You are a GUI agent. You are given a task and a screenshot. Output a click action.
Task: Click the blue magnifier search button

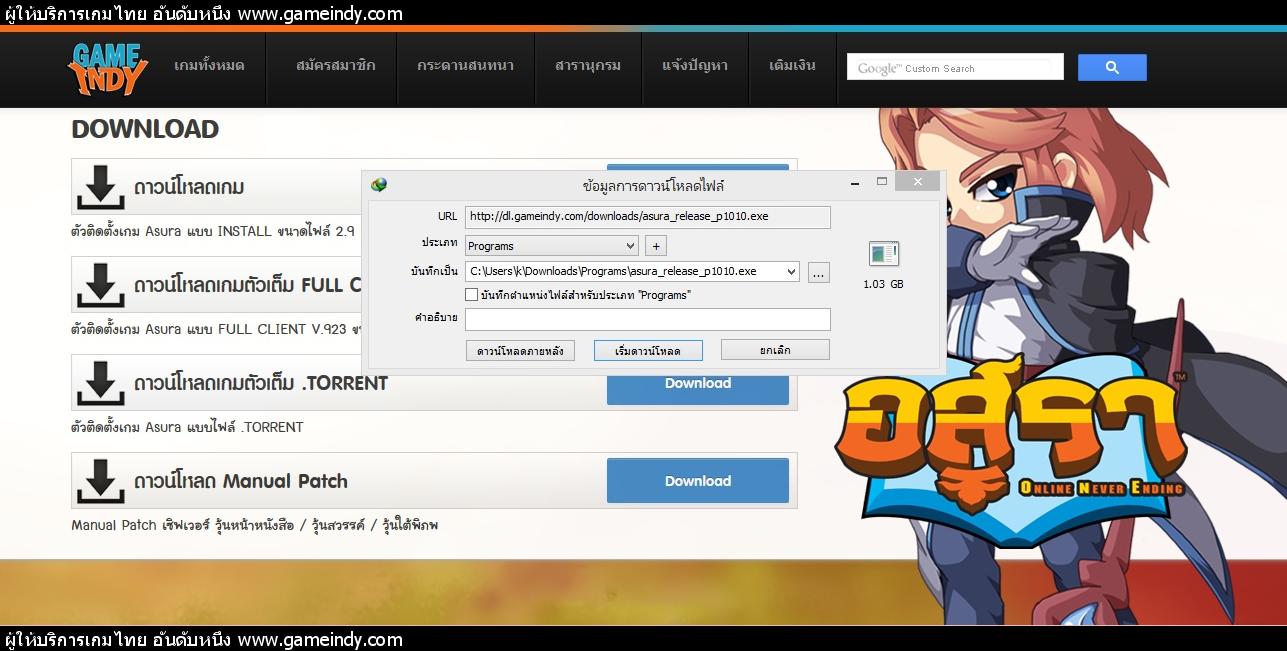1112,68
